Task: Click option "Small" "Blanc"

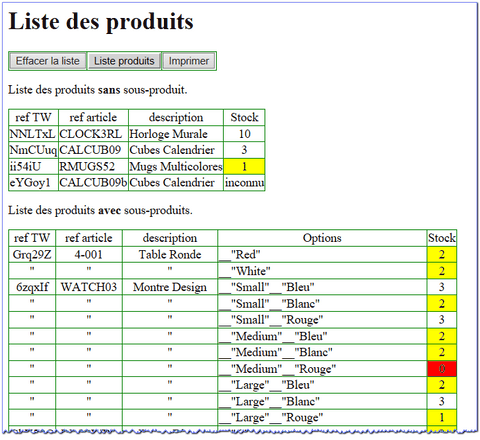Action: coord(322,303)
